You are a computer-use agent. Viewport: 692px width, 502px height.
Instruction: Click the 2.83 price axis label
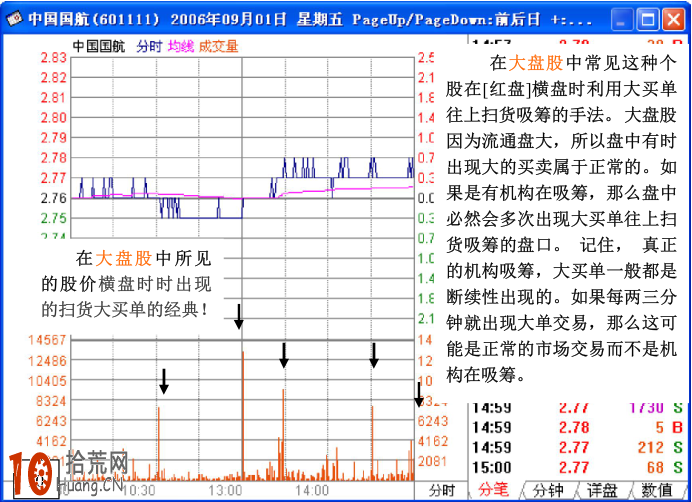pos(53,58)
